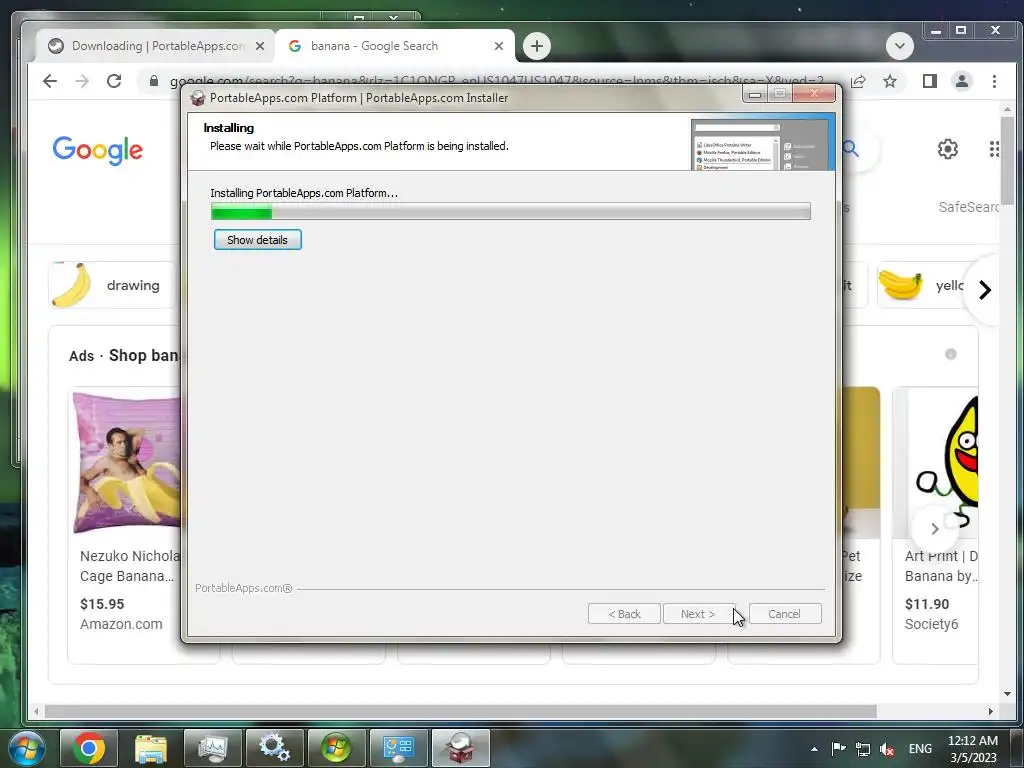Open the Windows Start menu
The width and height of the screenshot is (1024, 768).
(26, 748)
